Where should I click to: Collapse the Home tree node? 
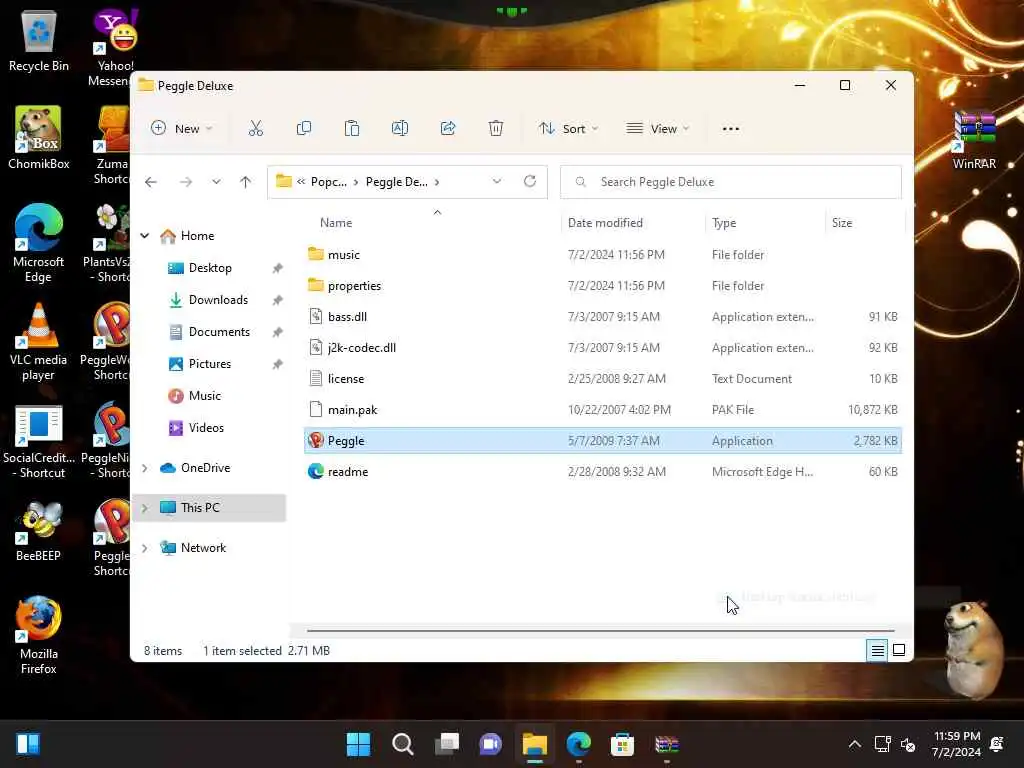pyautogui.click(x=145, y=236)
